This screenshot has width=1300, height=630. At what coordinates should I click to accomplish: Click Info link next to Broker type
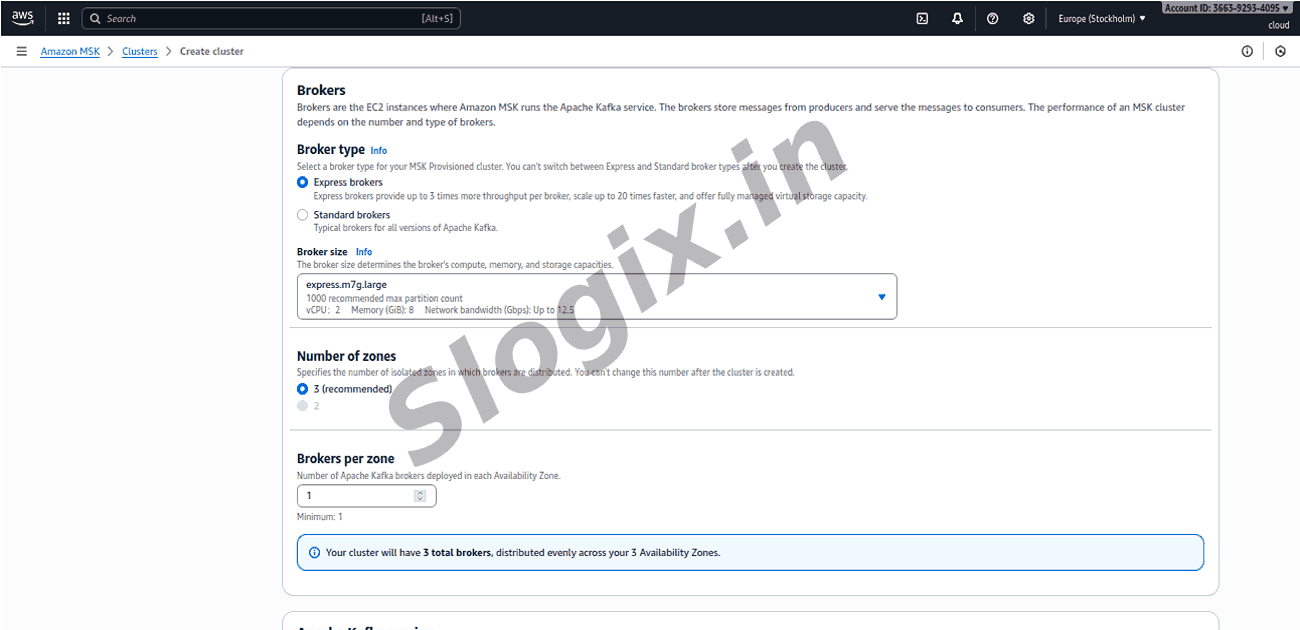(x=379, y=151)
